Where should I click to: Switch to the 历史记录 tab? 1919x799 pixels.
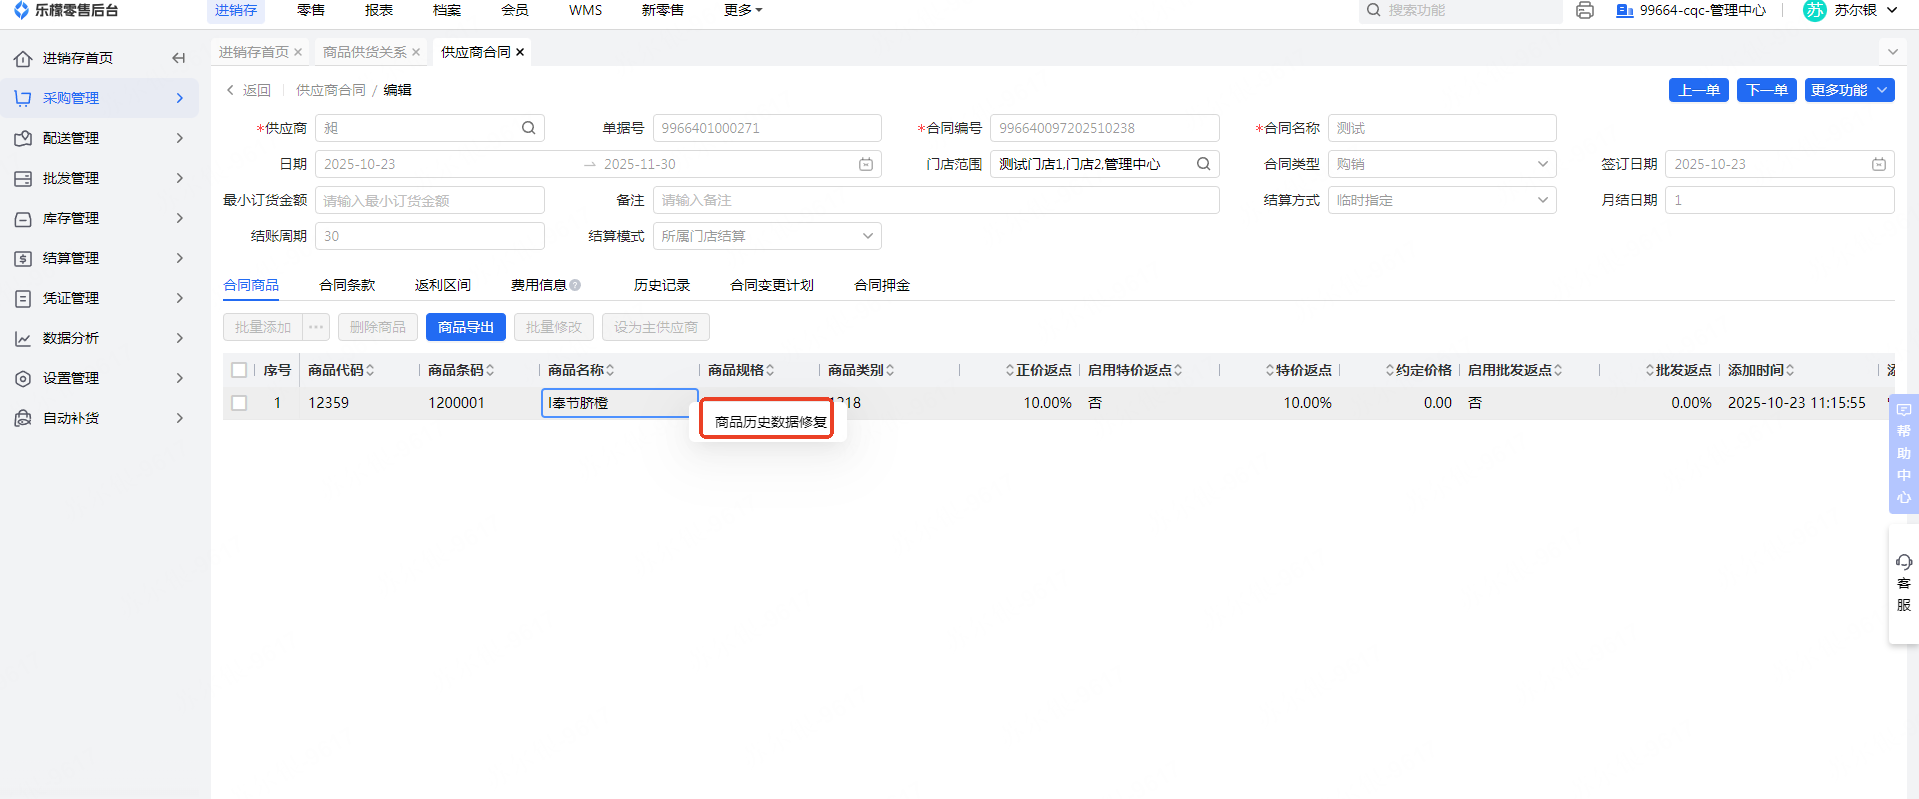662,285
